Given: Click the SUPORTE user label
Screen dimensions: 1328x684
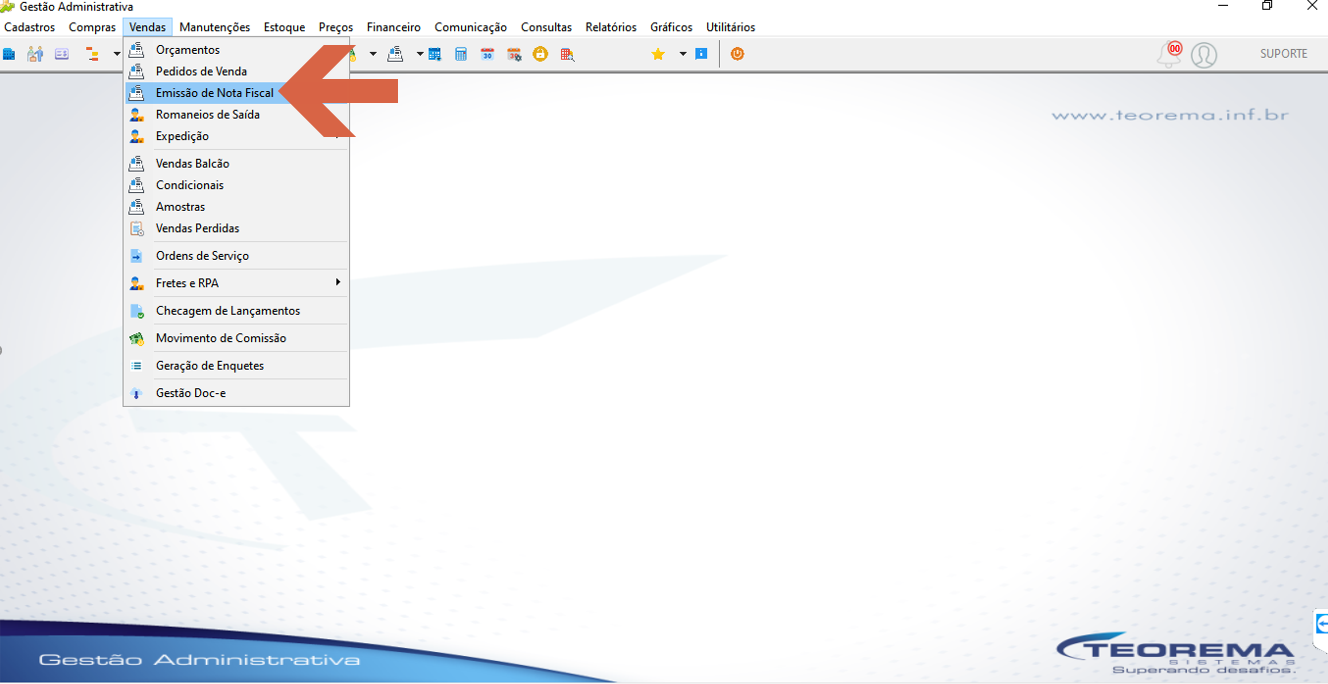Looking at the screenshot, I should click(1284, 54).
